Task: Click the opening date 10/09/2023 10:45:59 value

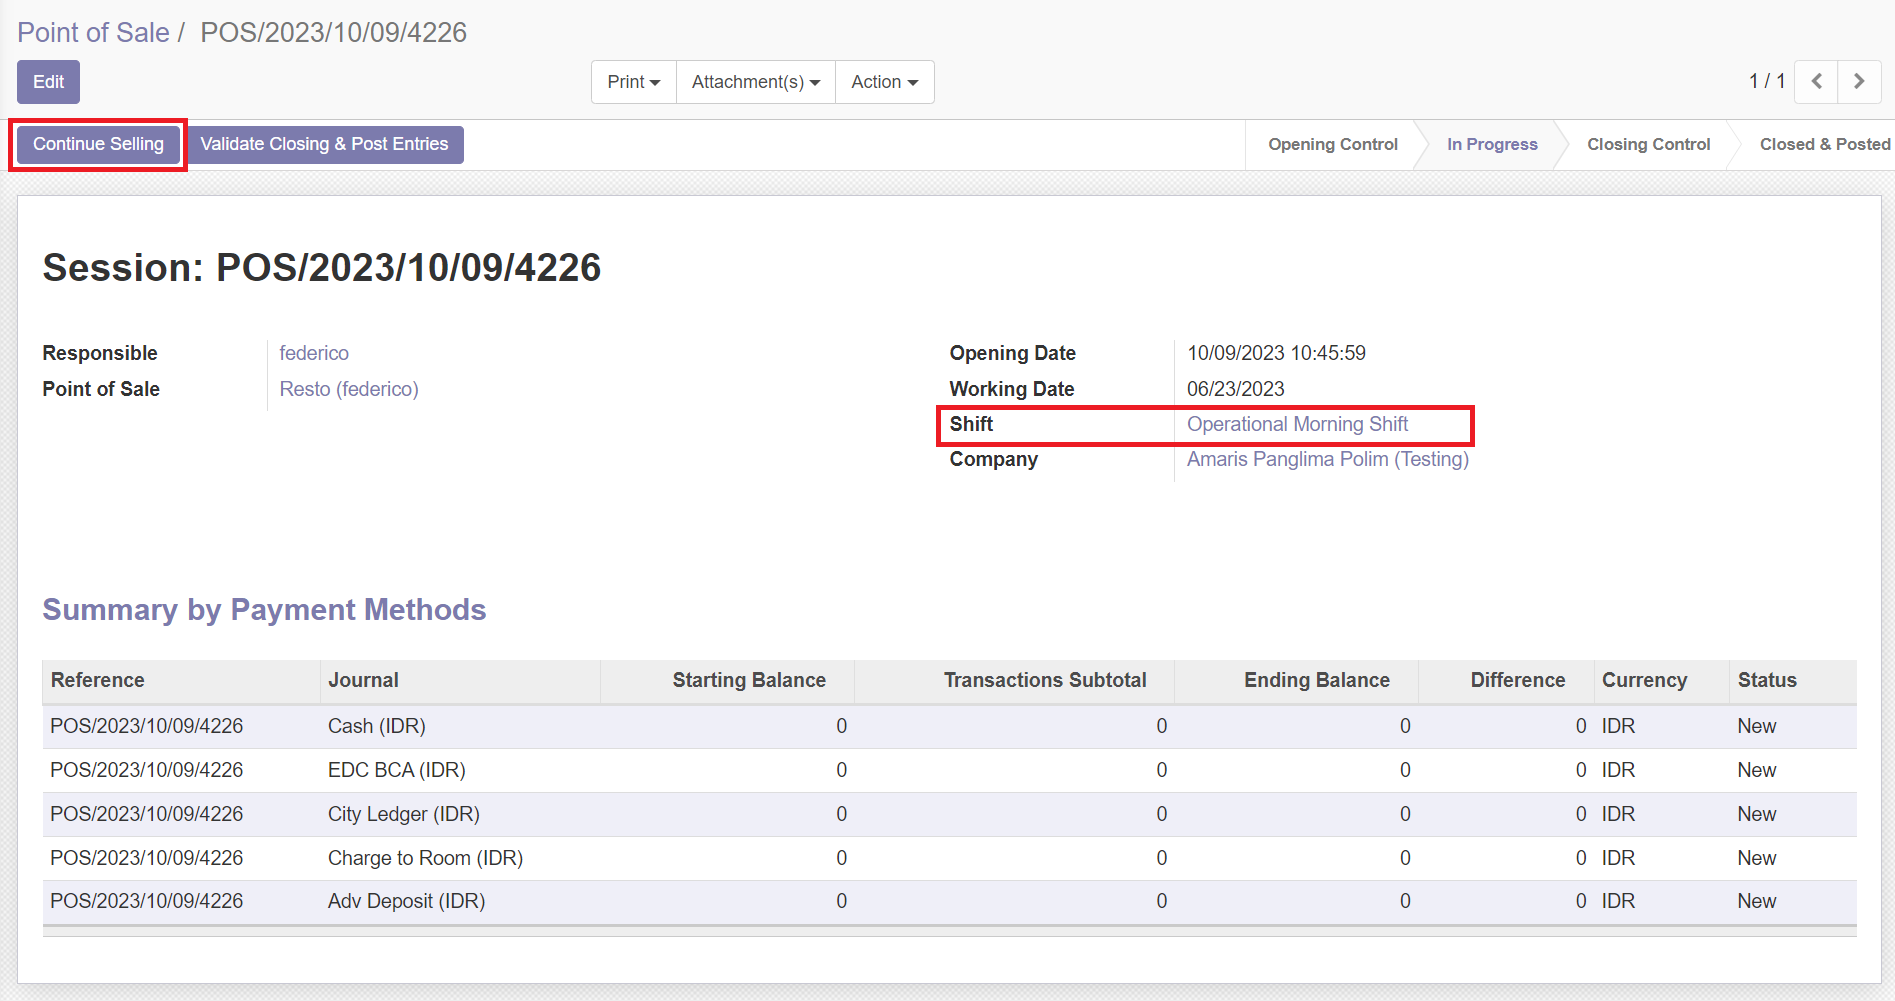Action: 1276,353
